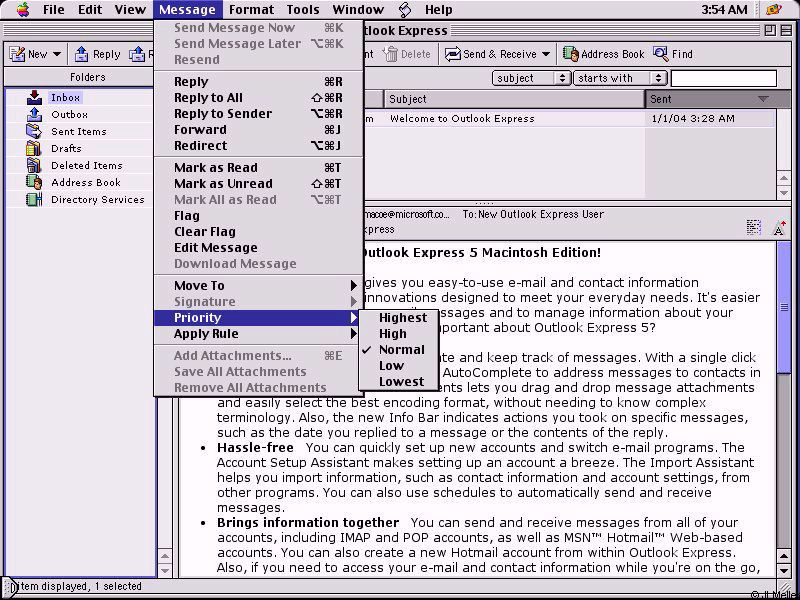The height and width of the screenshot is (600, 800).
Task: Click the Directory Services icon in Folders
Action: [x=34, y=200]
